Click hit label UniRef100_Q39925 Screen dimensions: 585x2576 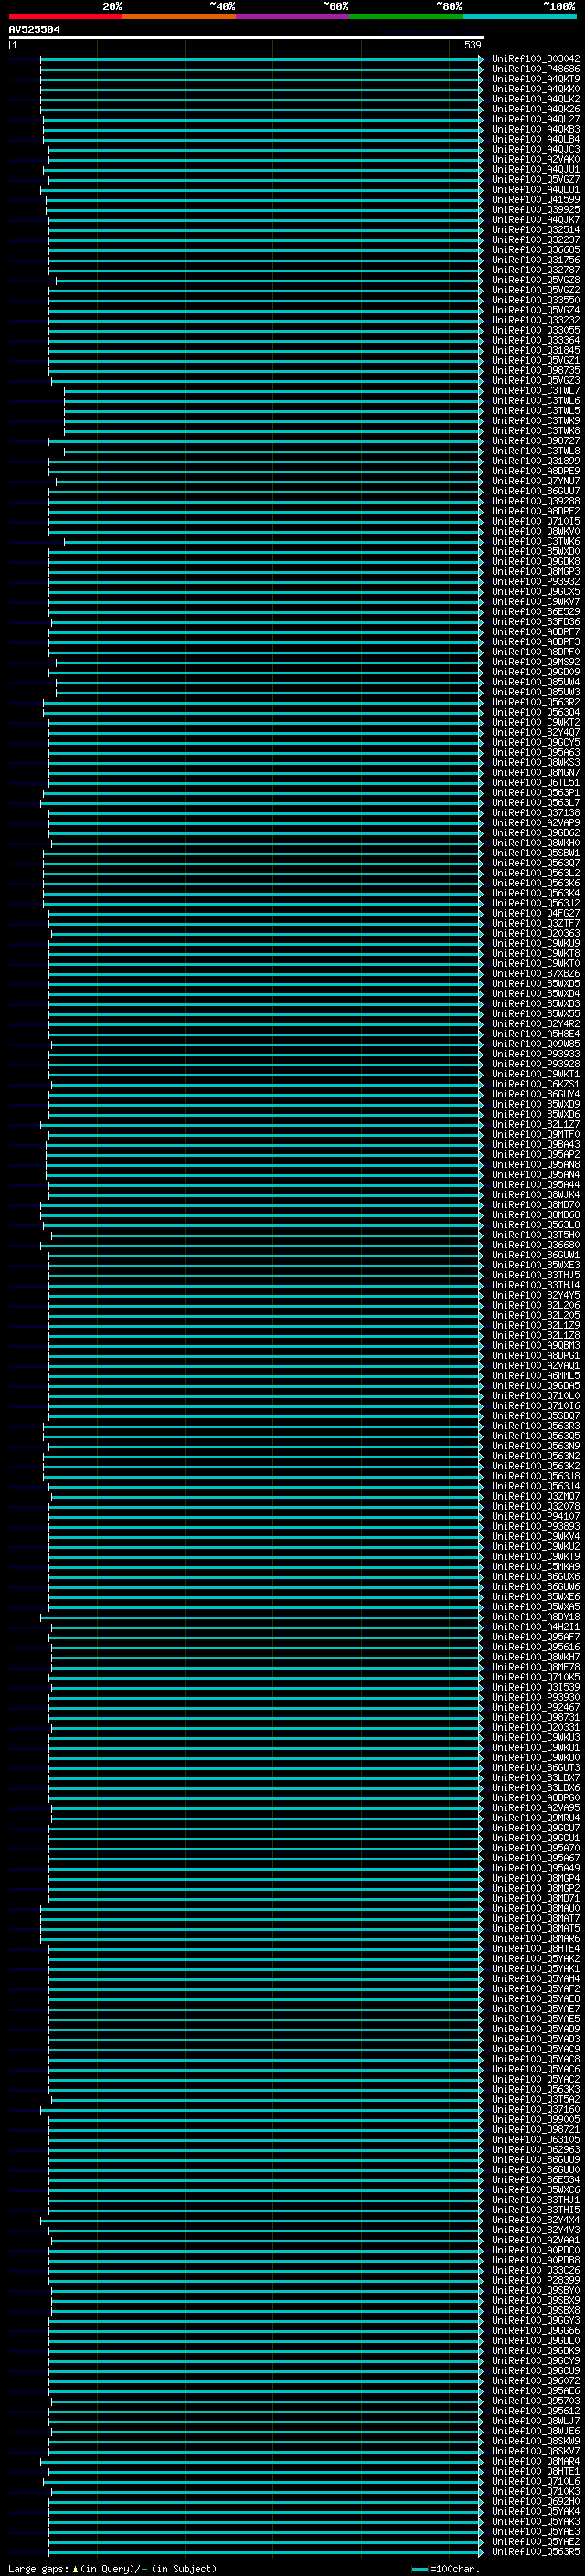[536, 210]
